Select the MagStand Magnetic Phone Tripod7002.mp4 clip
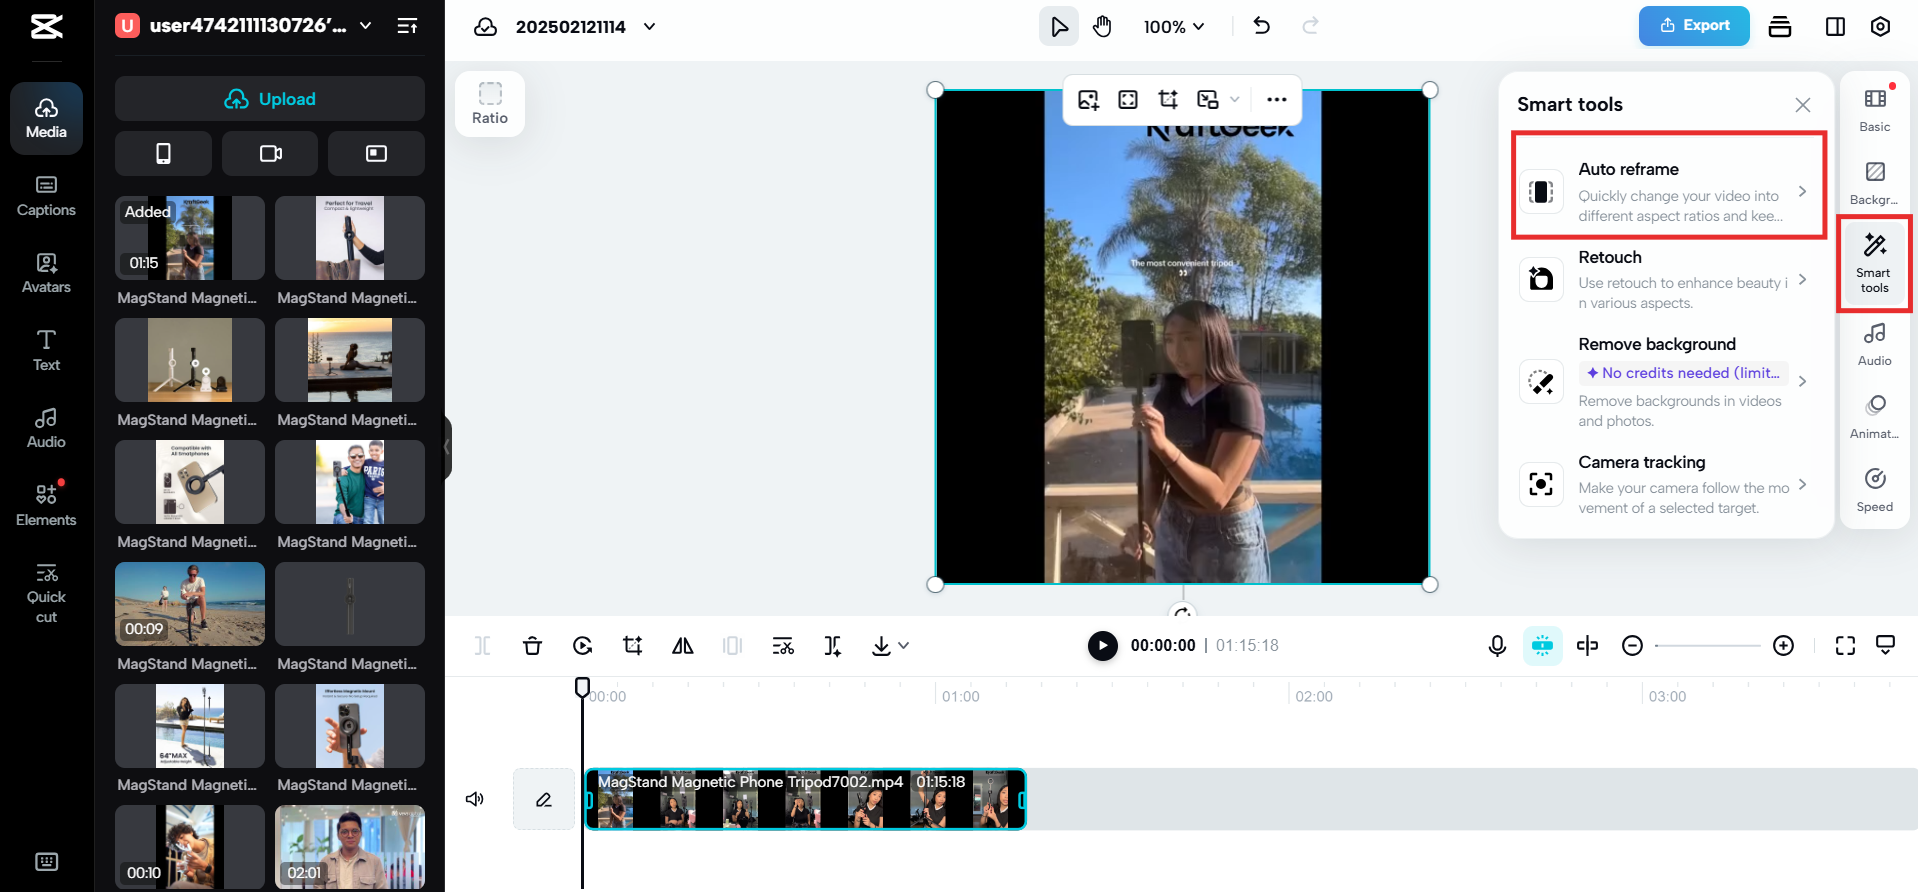Image resolution: width=1918 pixels, height=892 pixels. click(x=806, y=799)
